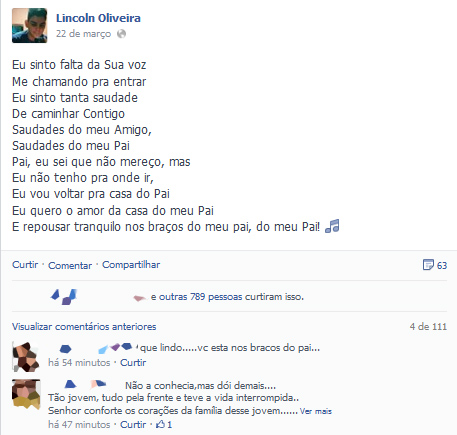Click the music note emoji icon

332,226
